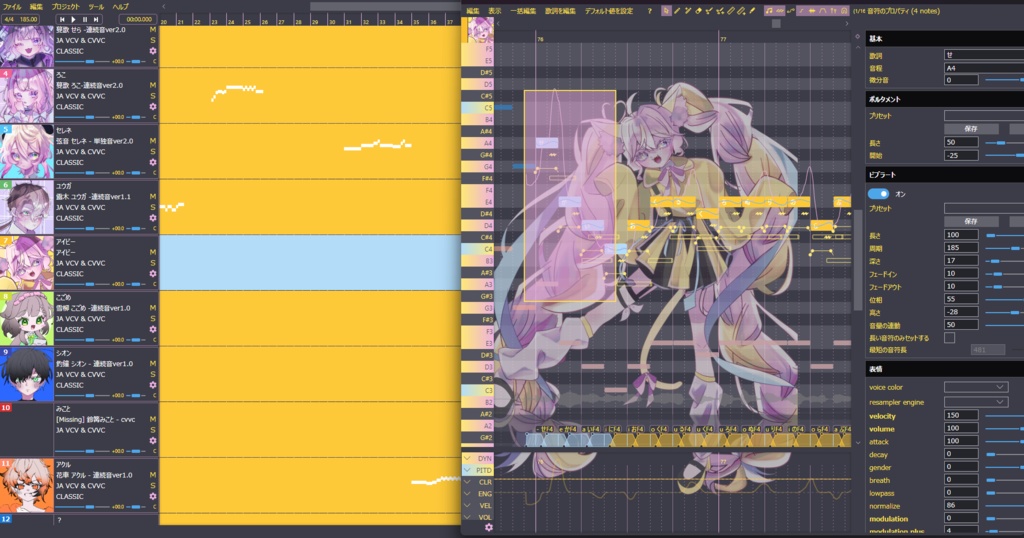The width and height of the screenshot is (1024, 538).
Task: Mute the セレネ track with M
Action: tap(153, 140)
